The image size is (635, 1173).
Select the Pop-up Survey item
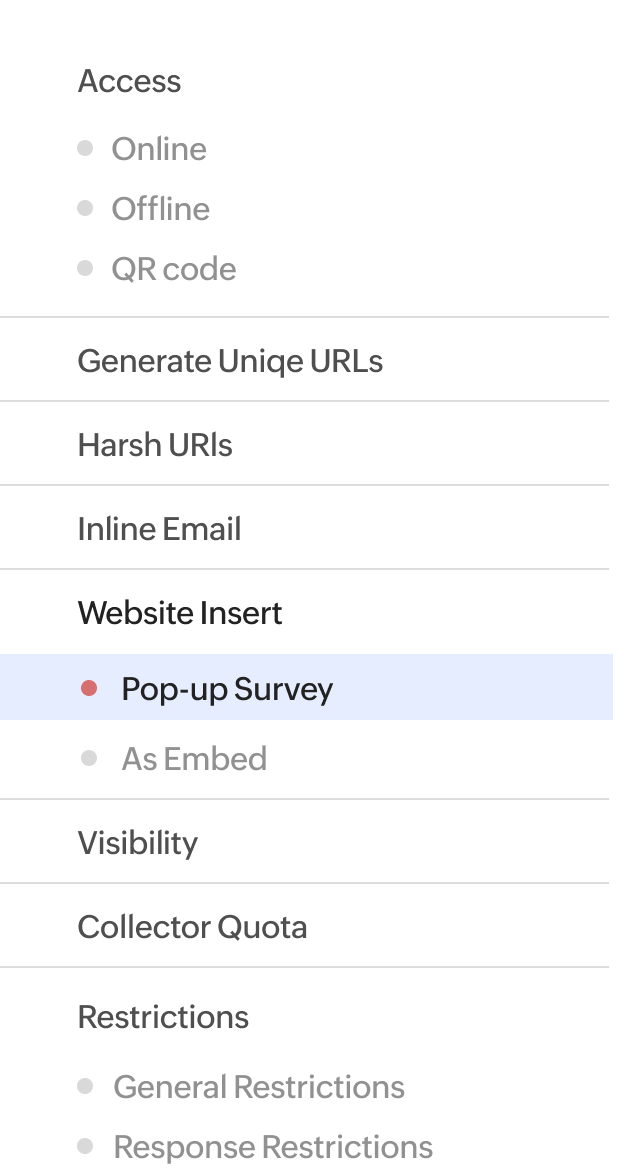coord(227,689)
